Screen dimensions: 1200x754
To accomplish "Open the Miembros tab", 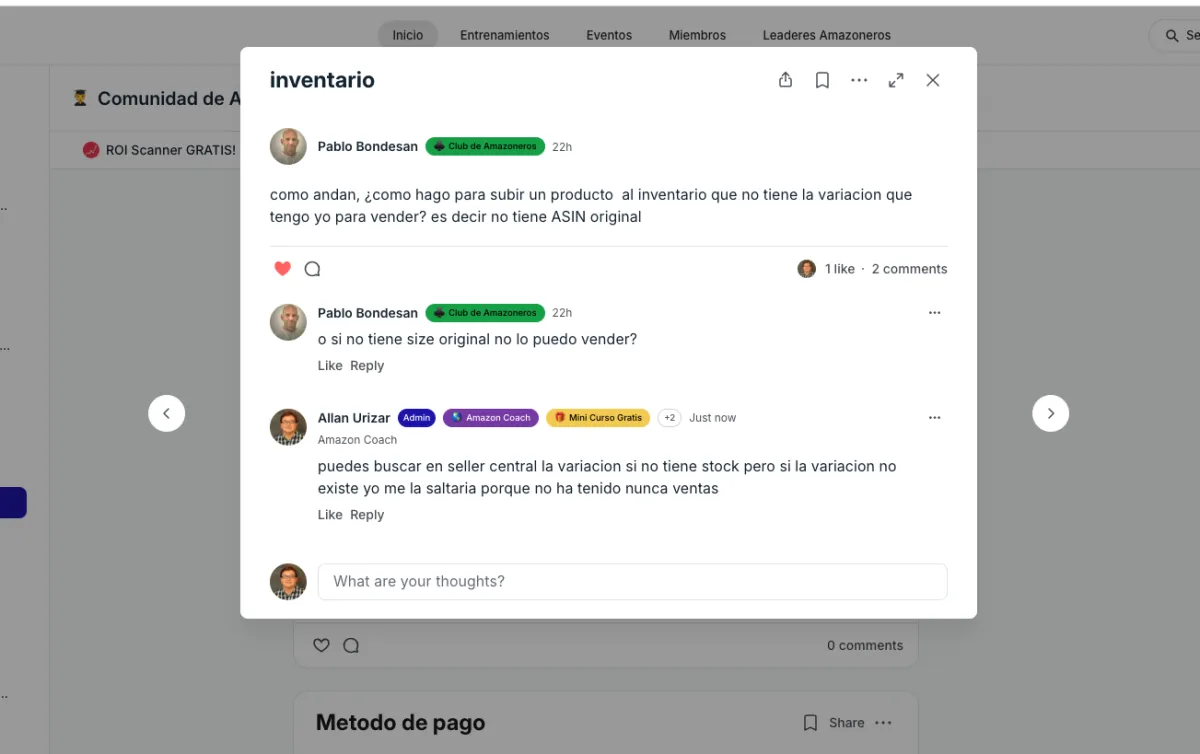I will pyautogui.click(x=697, y=35).
